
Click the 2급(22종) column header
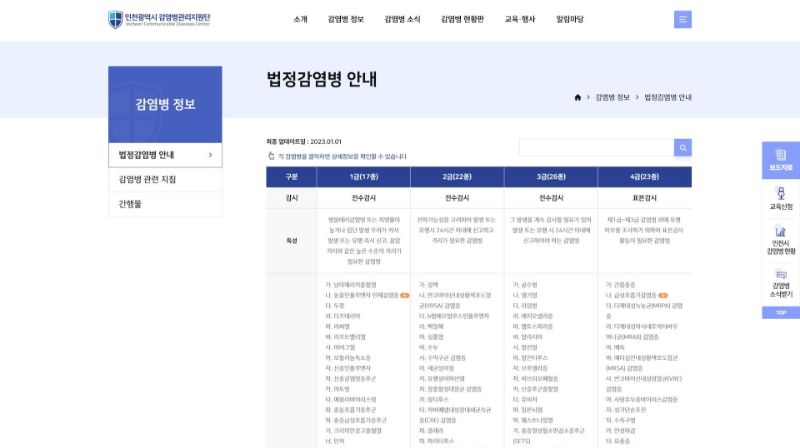pyautogui.click(x=457, y=177)
